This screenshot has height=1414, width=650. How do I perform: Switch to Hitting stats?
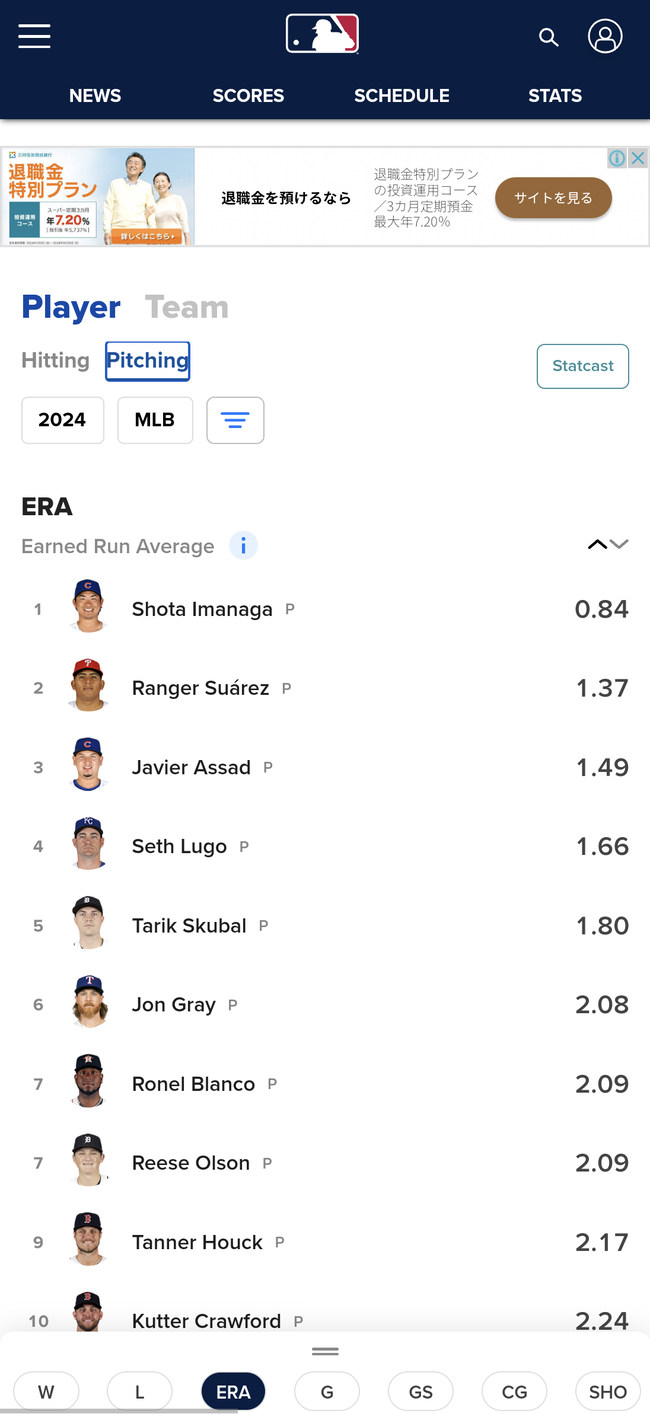(x=55, y=360)
